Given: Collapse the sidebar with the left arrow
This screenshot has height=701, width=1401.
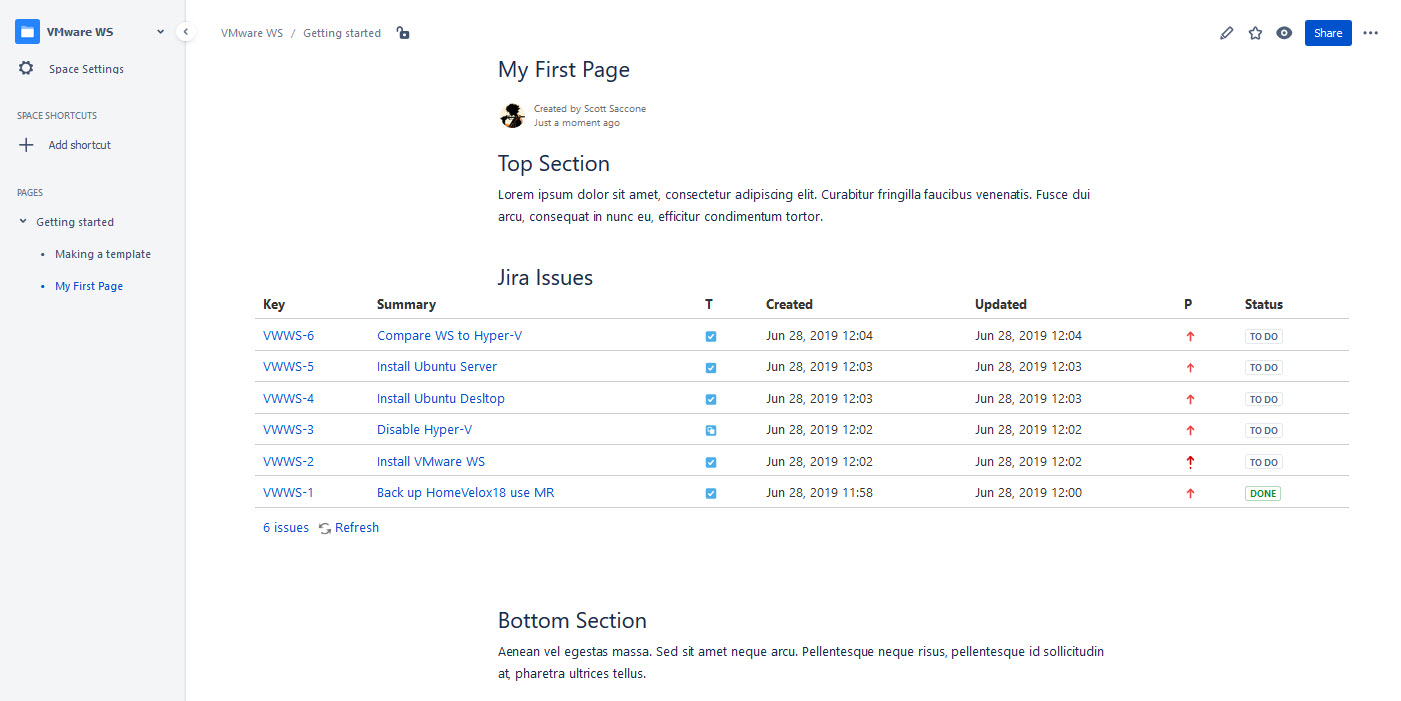Looking at the screenshot, I should pyautogui.click(x=186, y=31).
